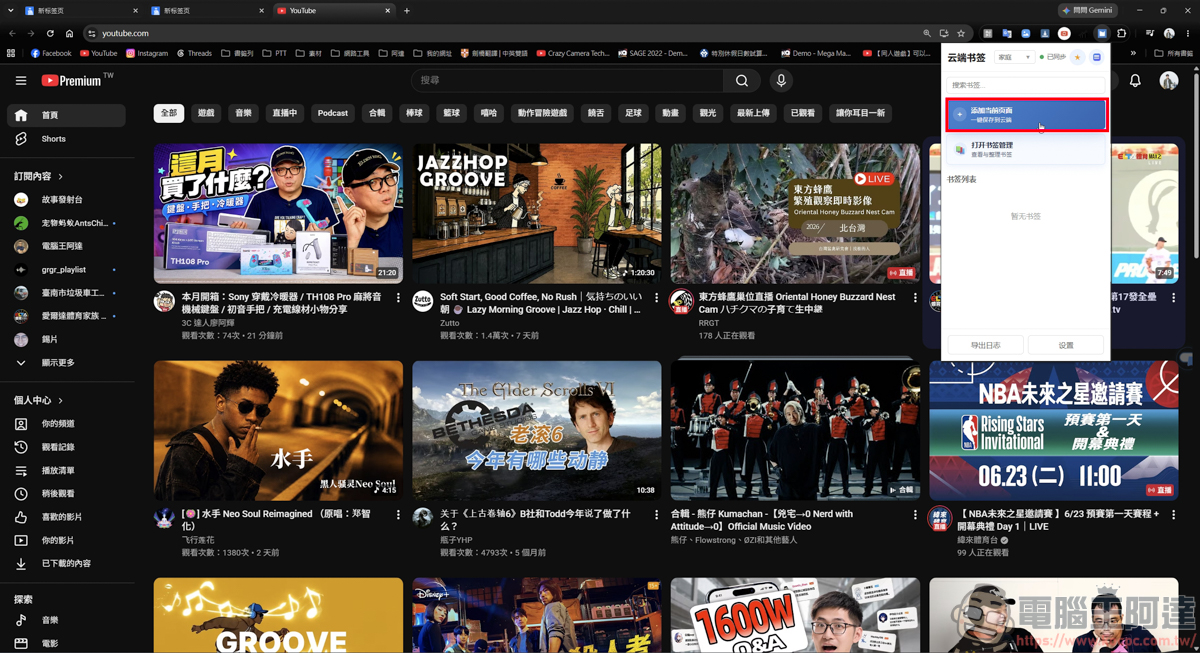1200x653 pixels.
Task: Open the YouTube notifications bell
Action: pos(1135,81)
